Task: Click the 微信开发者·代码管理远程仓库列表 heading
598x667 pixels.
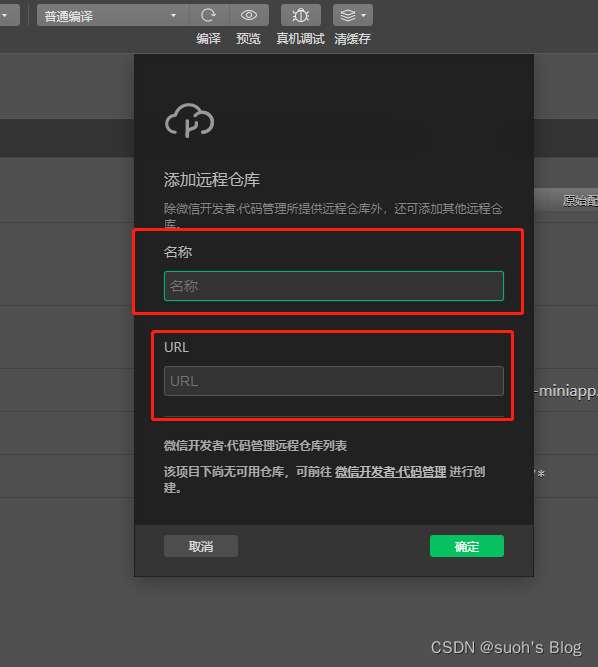Action: [x=255, y=446]
